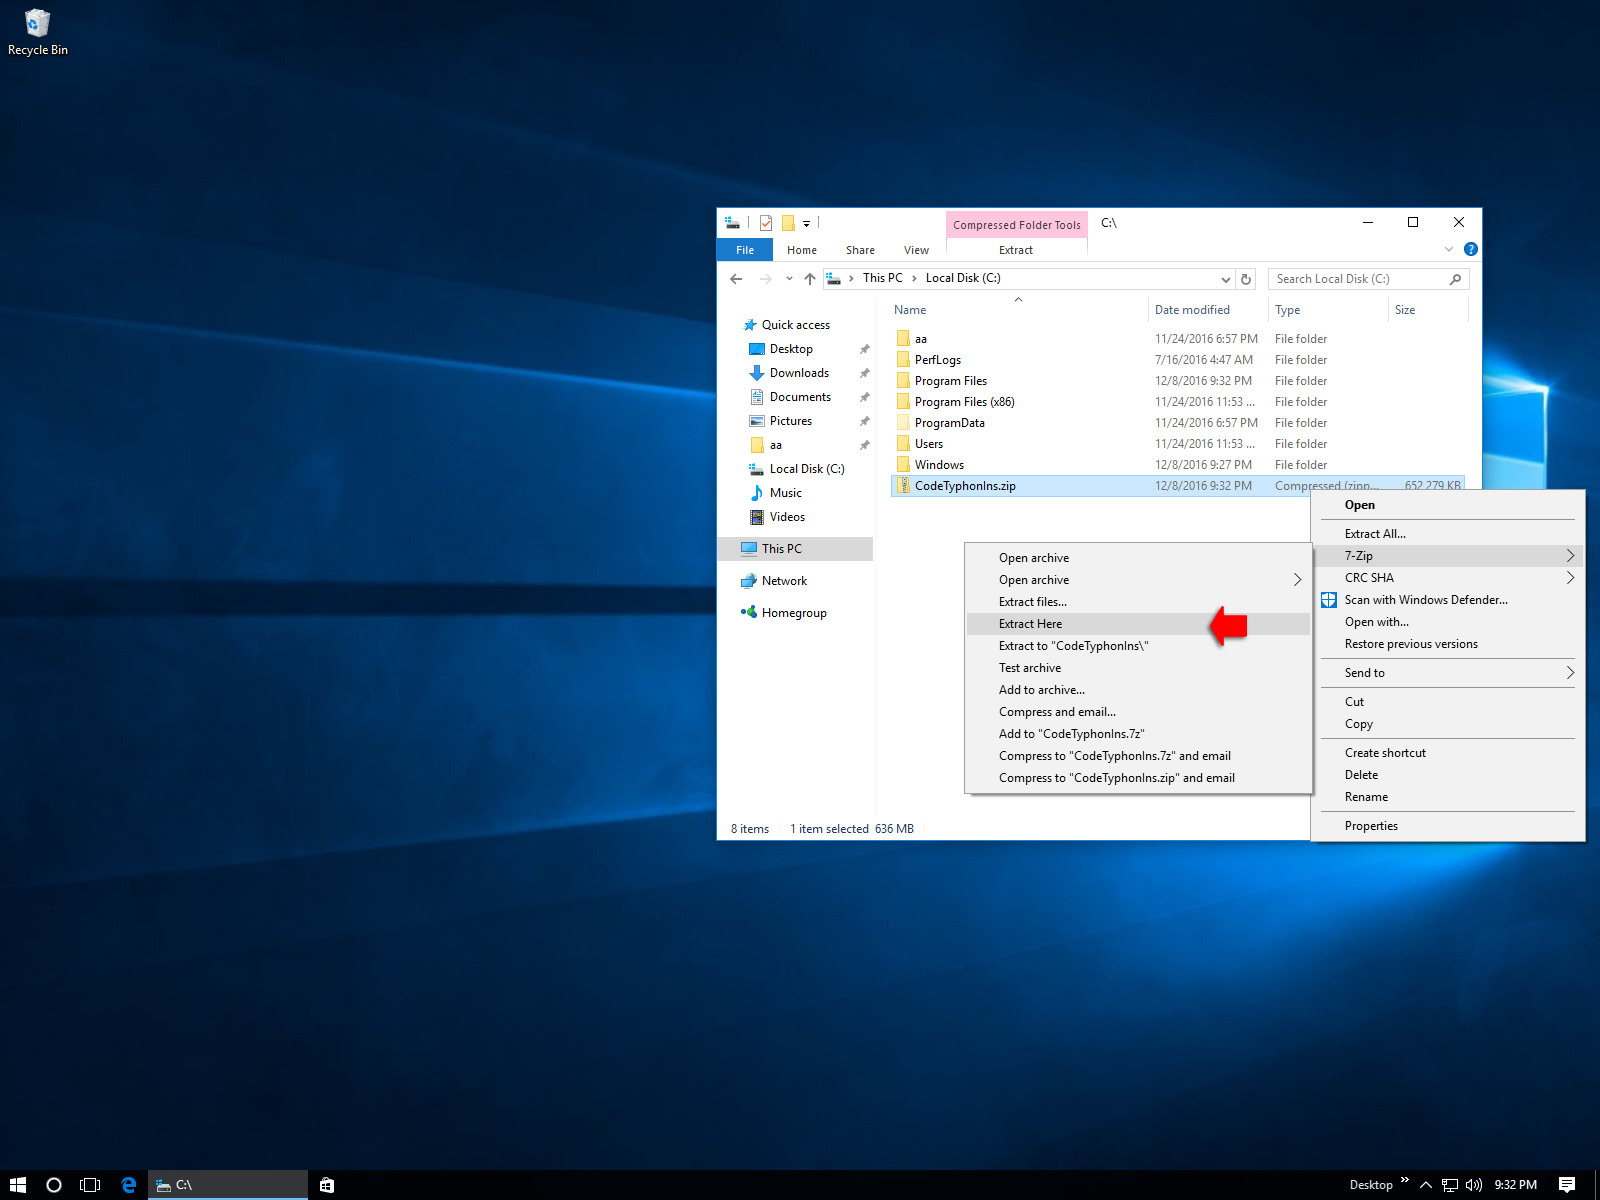The height and width of the screenshot is (1200, 1600).
Task: Open the Store icon on taskbar
Action: tap(327, 1185)
